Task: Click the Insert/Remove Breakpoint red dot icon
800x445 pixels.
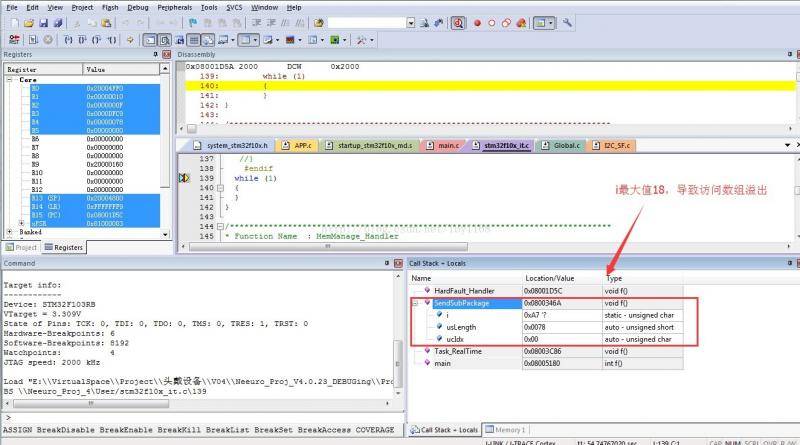Action: (477, 22)
